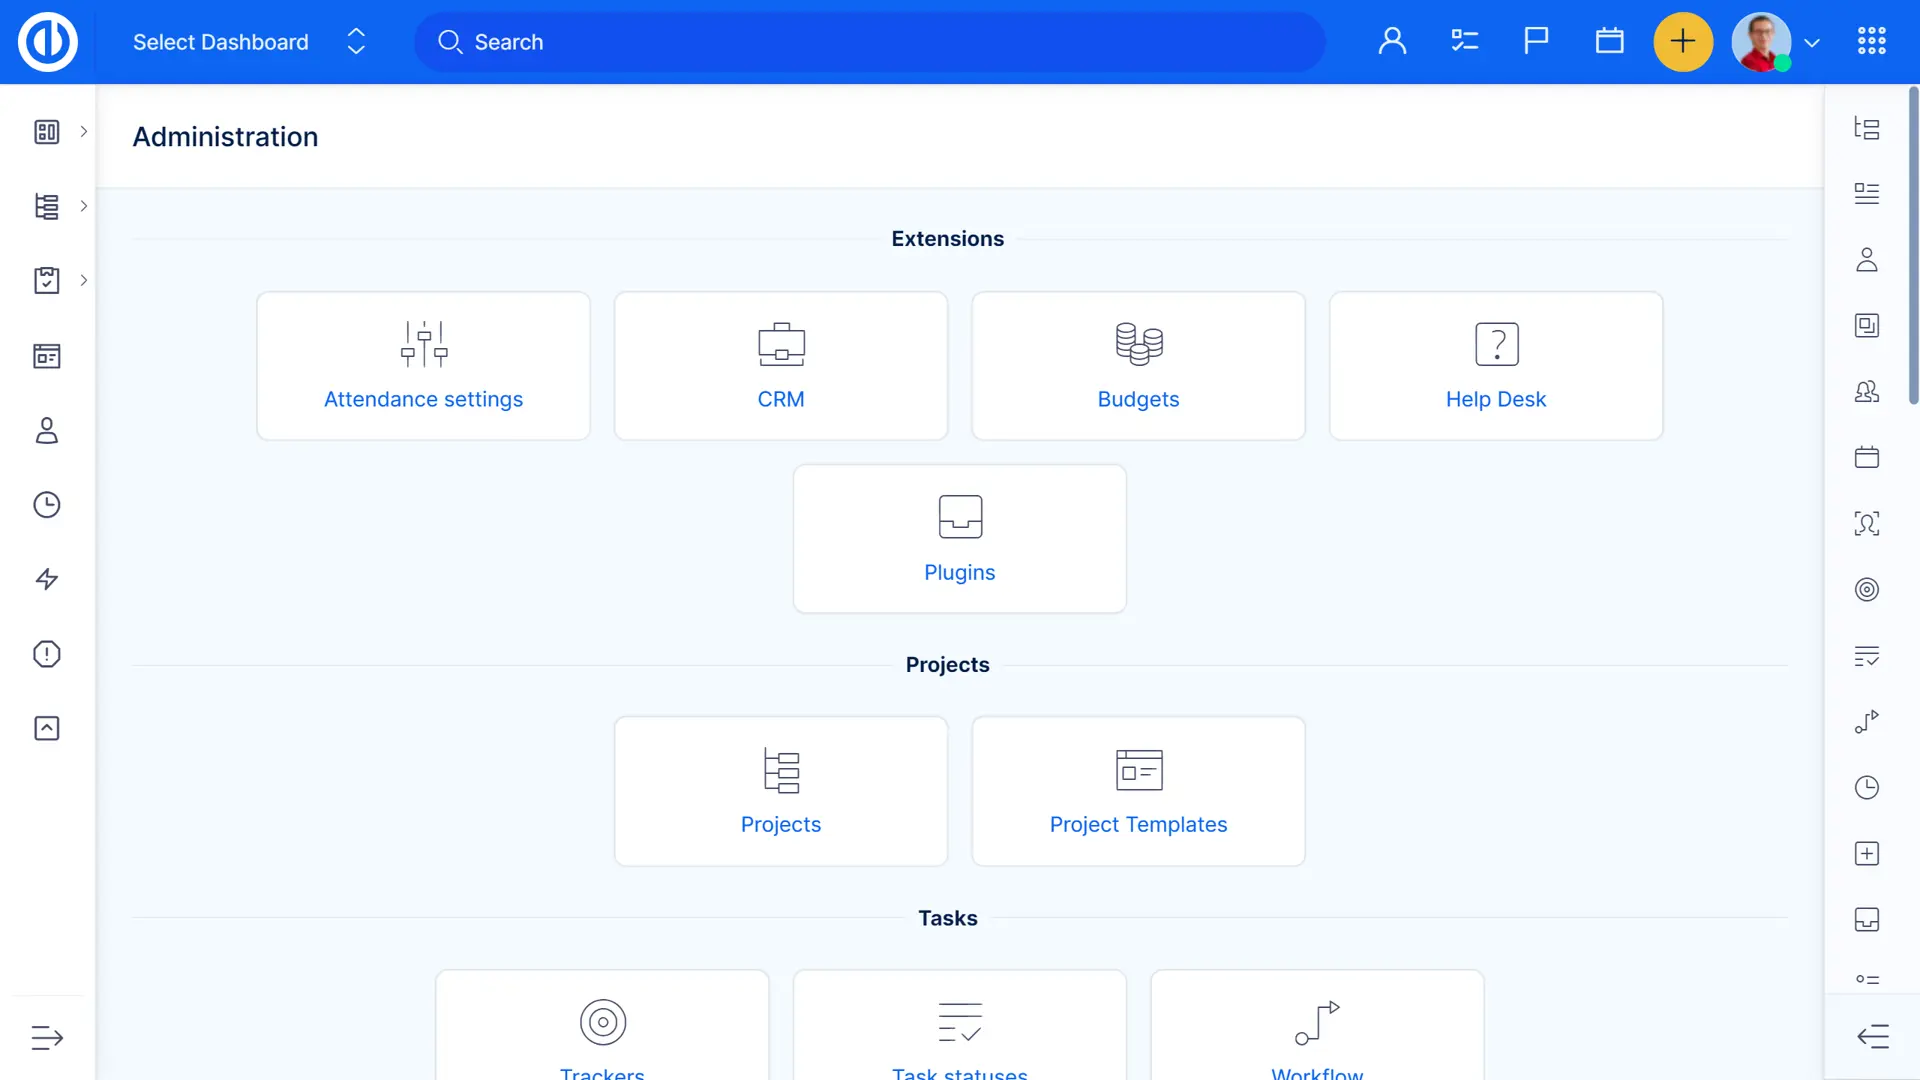The image size is (1920, 1080).
Task: Open the calendar icon in top bar
Action: pyautogui.click(x=1609, y=42)
